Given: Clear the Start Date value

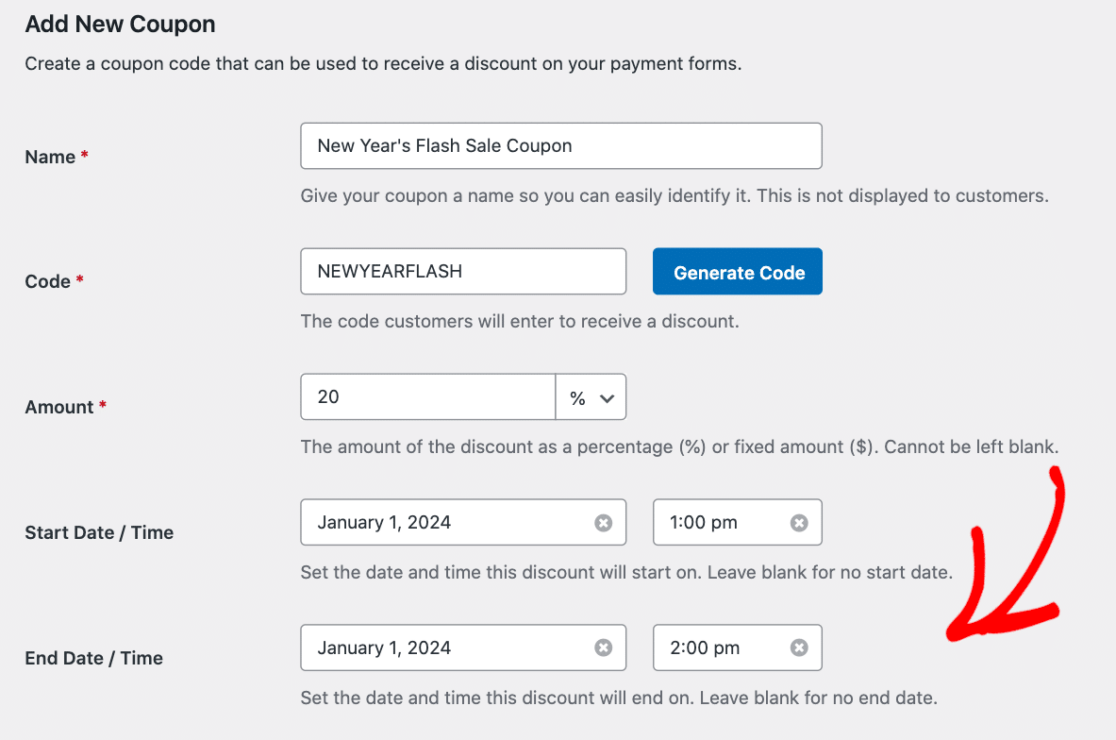Looking at the screenshot, I should point(603,522).
